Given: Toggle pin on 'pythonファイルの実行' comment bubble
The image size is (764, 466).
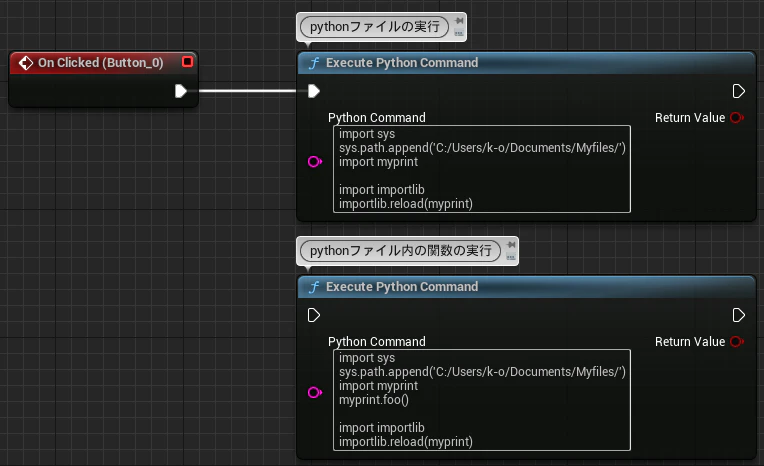Looking at the screenshot, I should coord(458,21).
